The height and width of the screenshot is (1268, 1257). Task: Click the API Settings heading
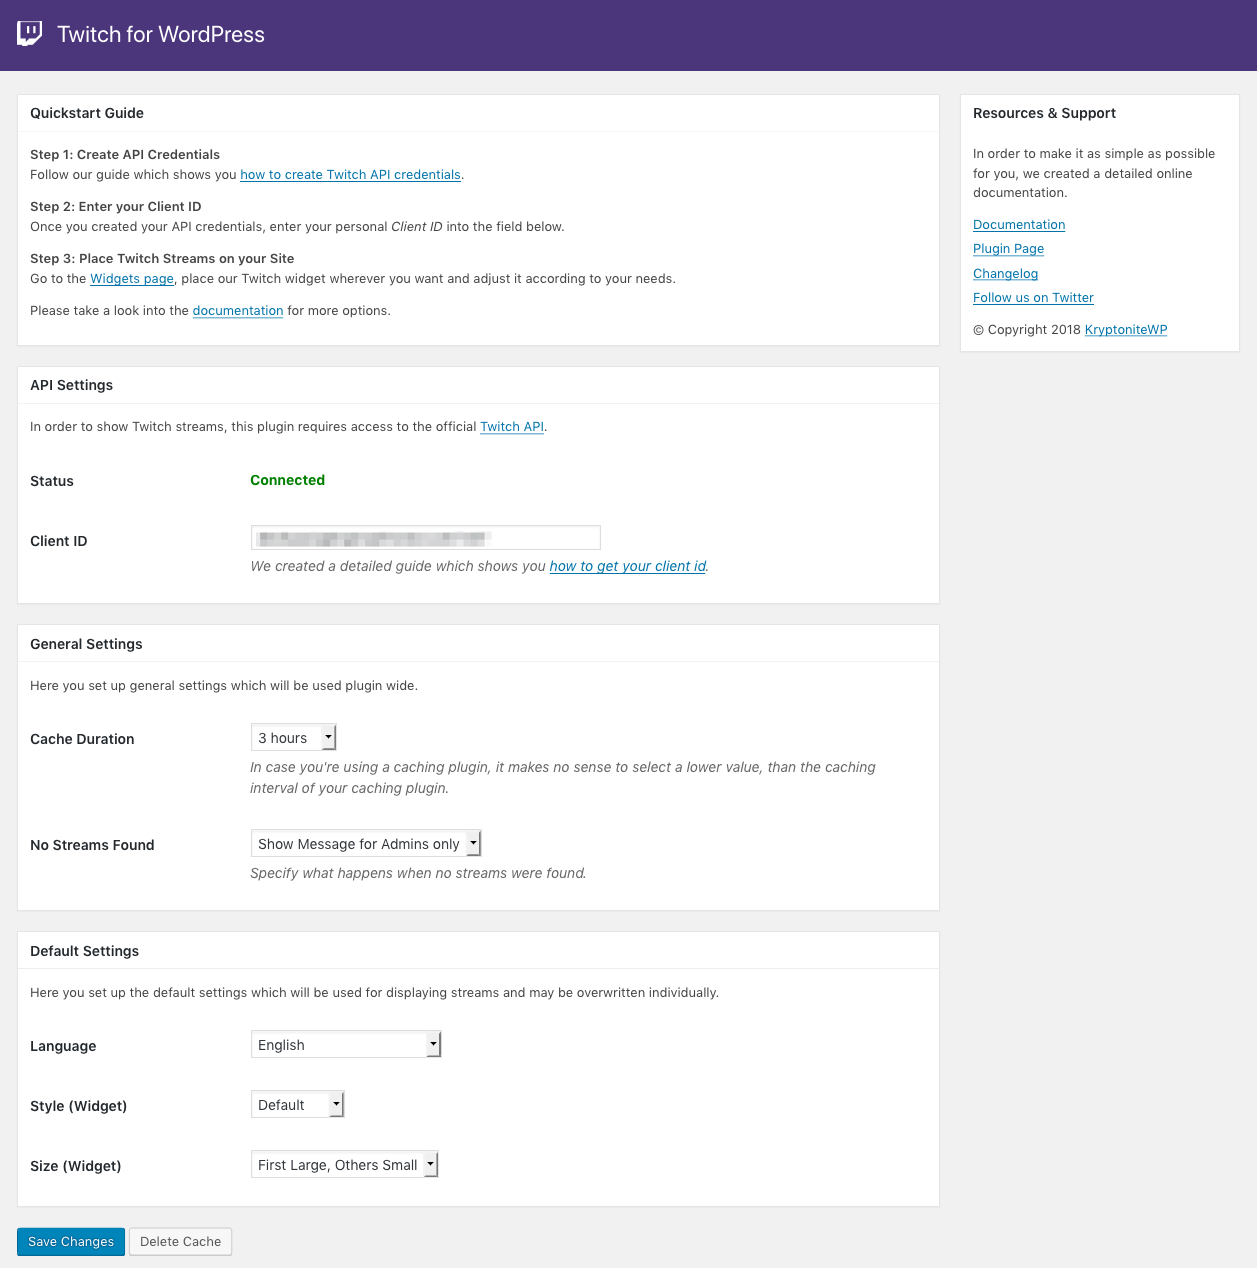pyautogui.click(x=71, y=385)
